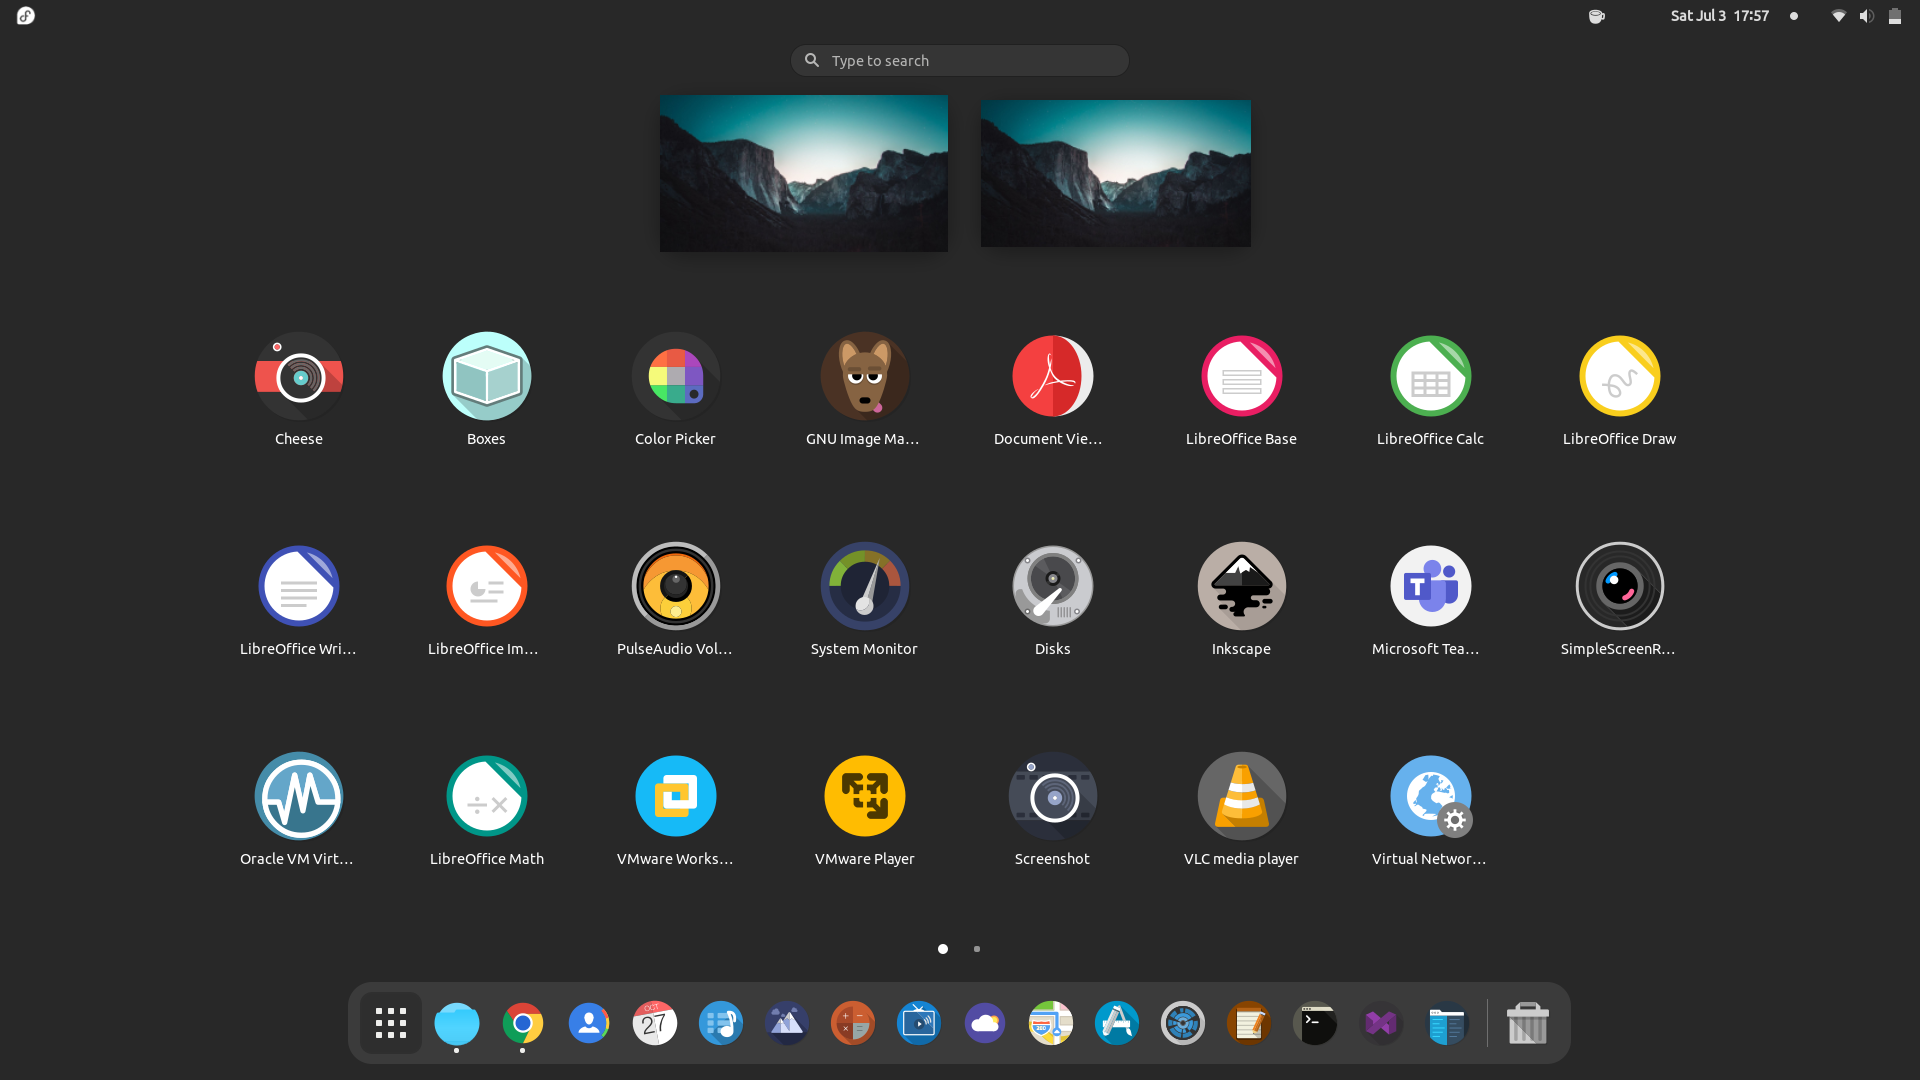
Task: Open Weather from the dock
Action: (x=985, y=1023)
